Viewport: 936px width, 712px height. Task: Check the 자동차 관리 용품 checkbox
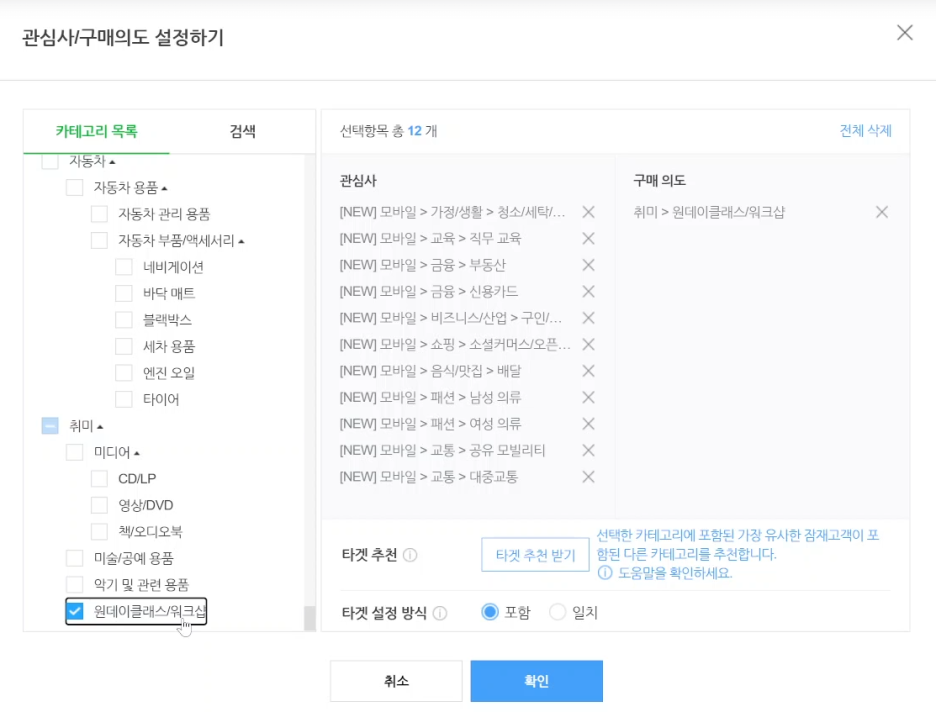[99, 214]
